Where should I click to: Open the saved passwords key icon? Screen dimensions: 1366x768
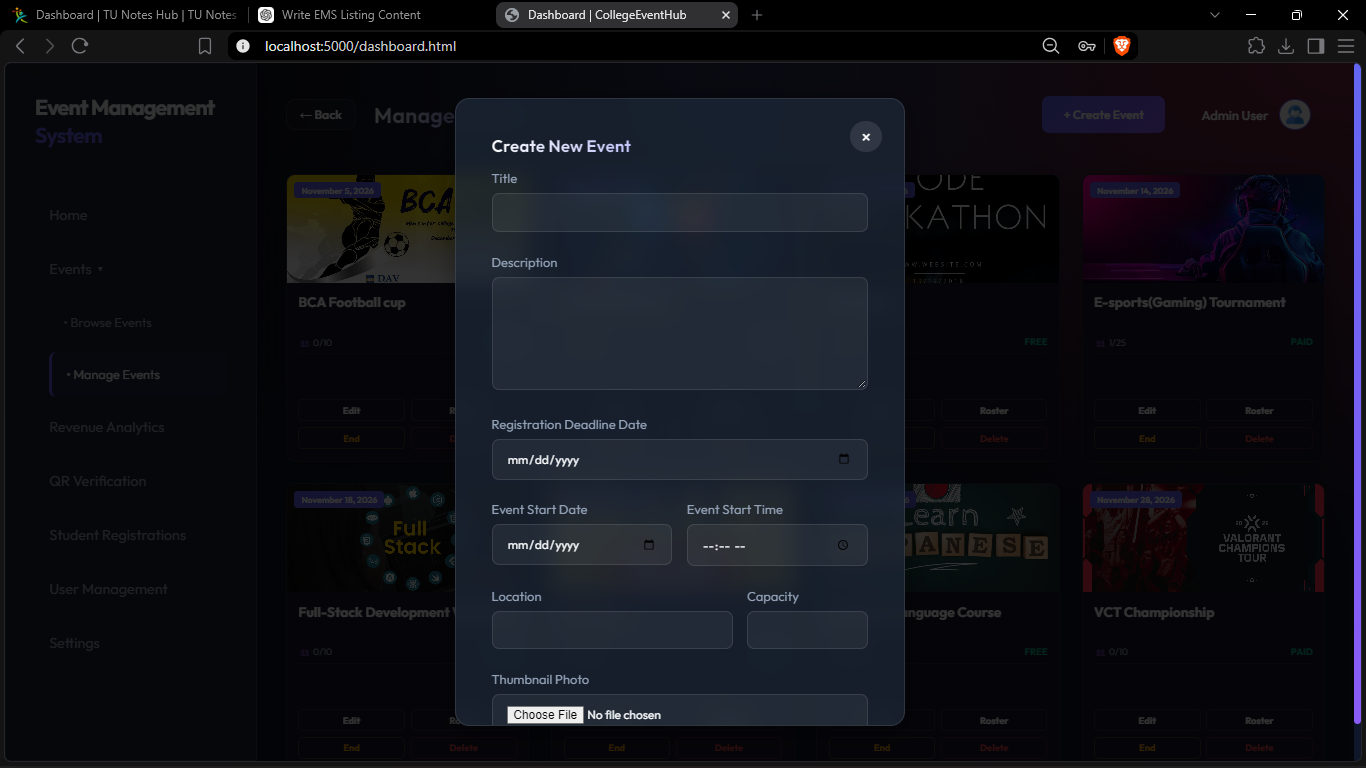click(x=1086, y=46)
